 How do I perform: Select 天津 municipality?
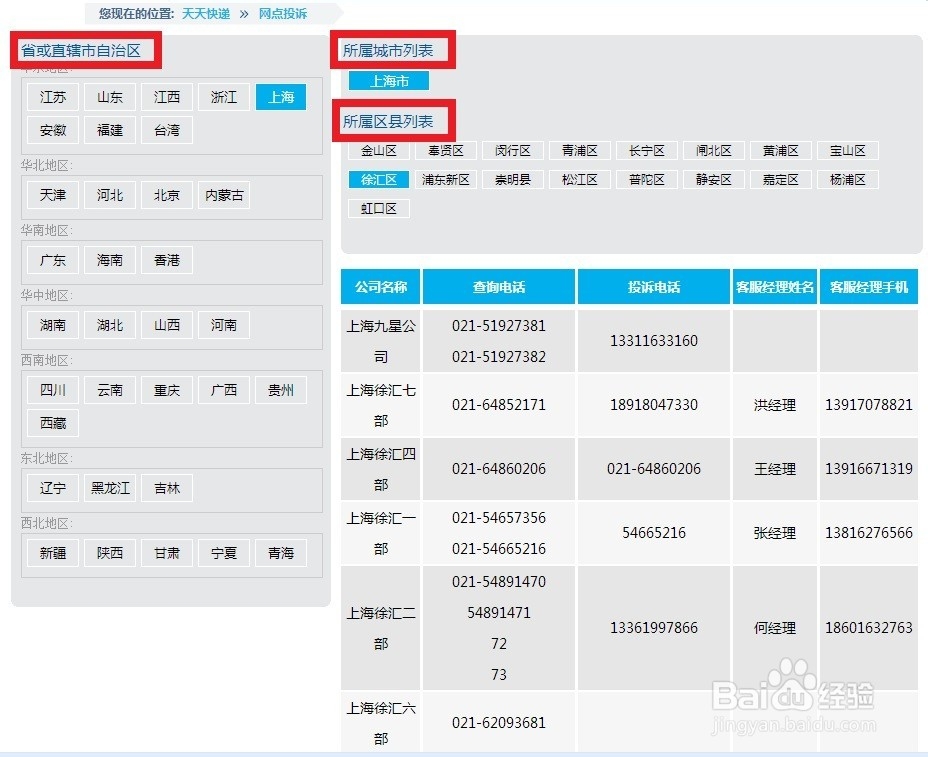53,195
